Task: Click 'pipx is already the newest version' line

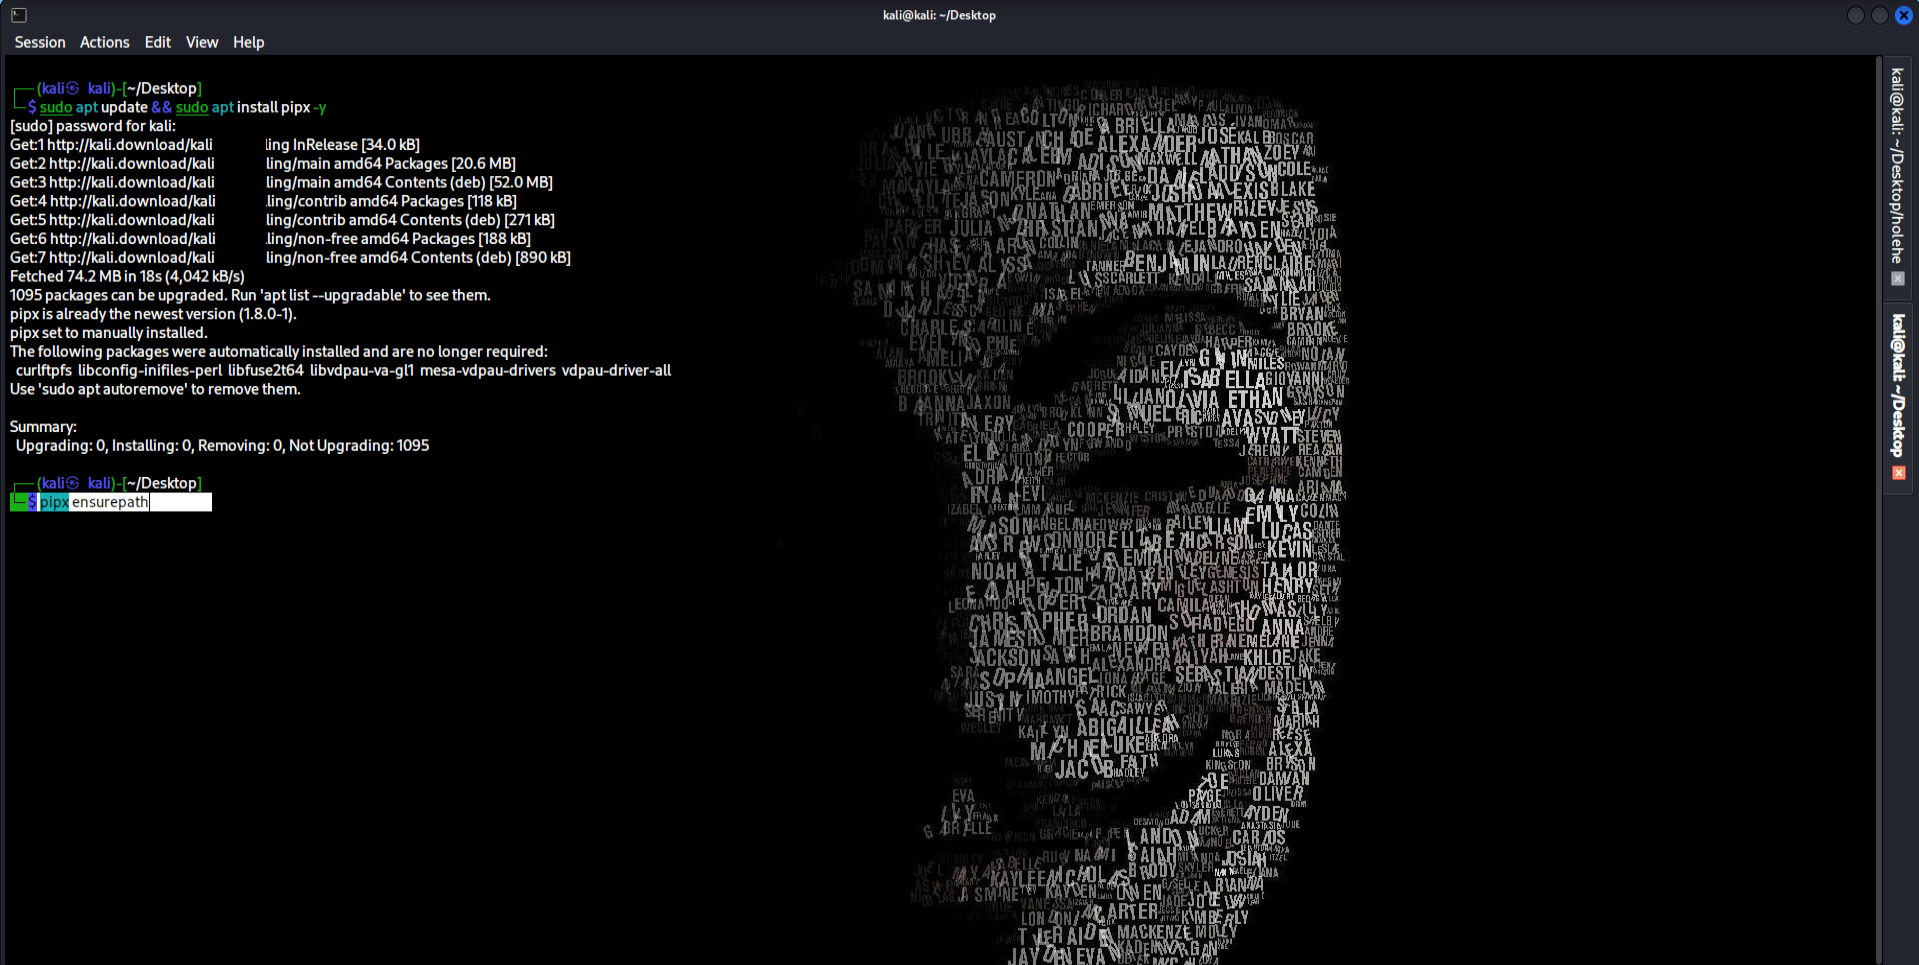Action: (x=153, y=314)
